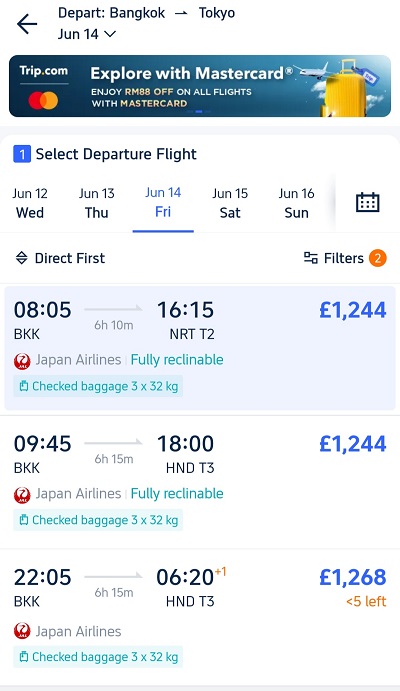The height and width of the screenshot is (691, 400).
Task: Open the calendar date picker icon
Action: click(367, 203)
